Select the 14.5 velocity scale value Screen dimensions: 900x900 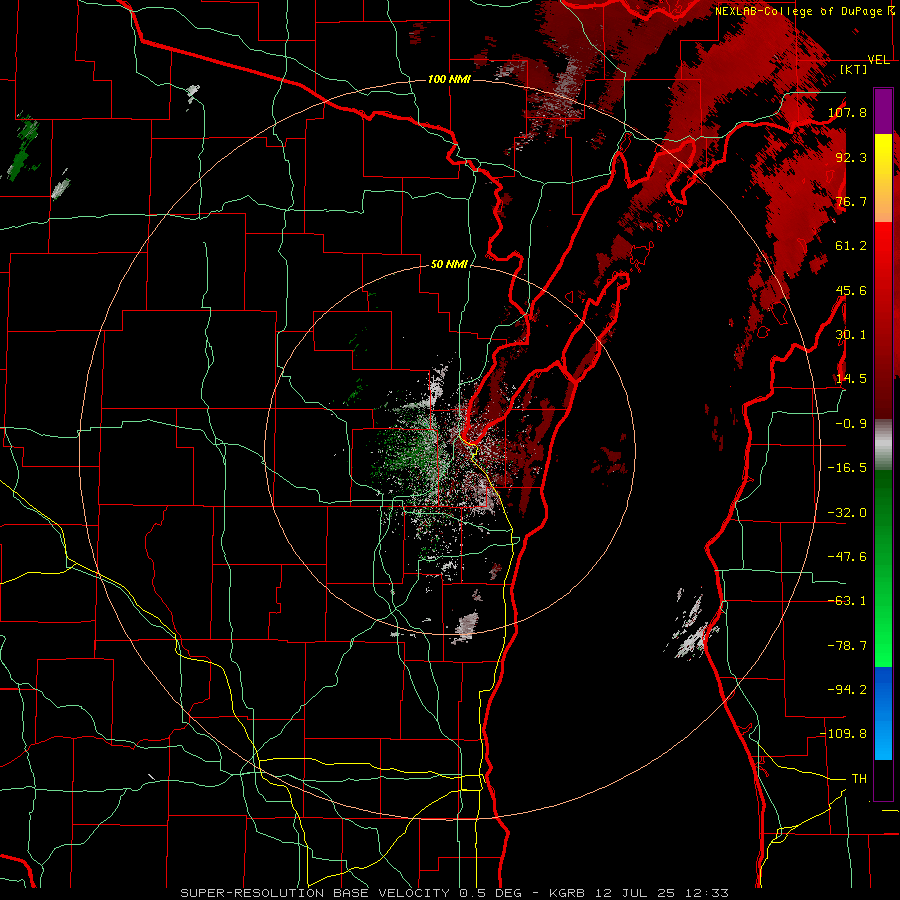[x=851, y=378]
